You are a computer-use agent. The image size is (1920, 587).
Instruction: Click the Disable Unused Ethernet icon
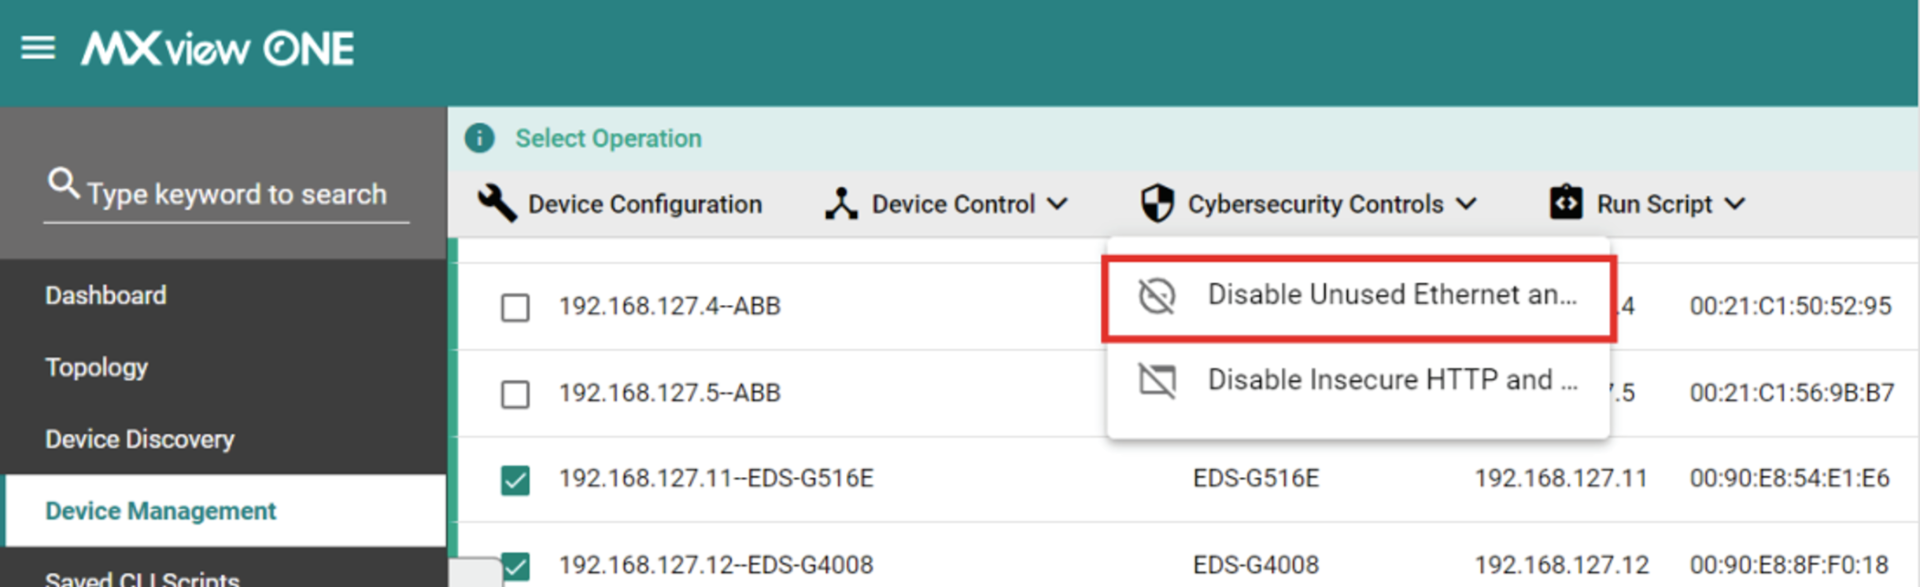(x=1157, y=296)
